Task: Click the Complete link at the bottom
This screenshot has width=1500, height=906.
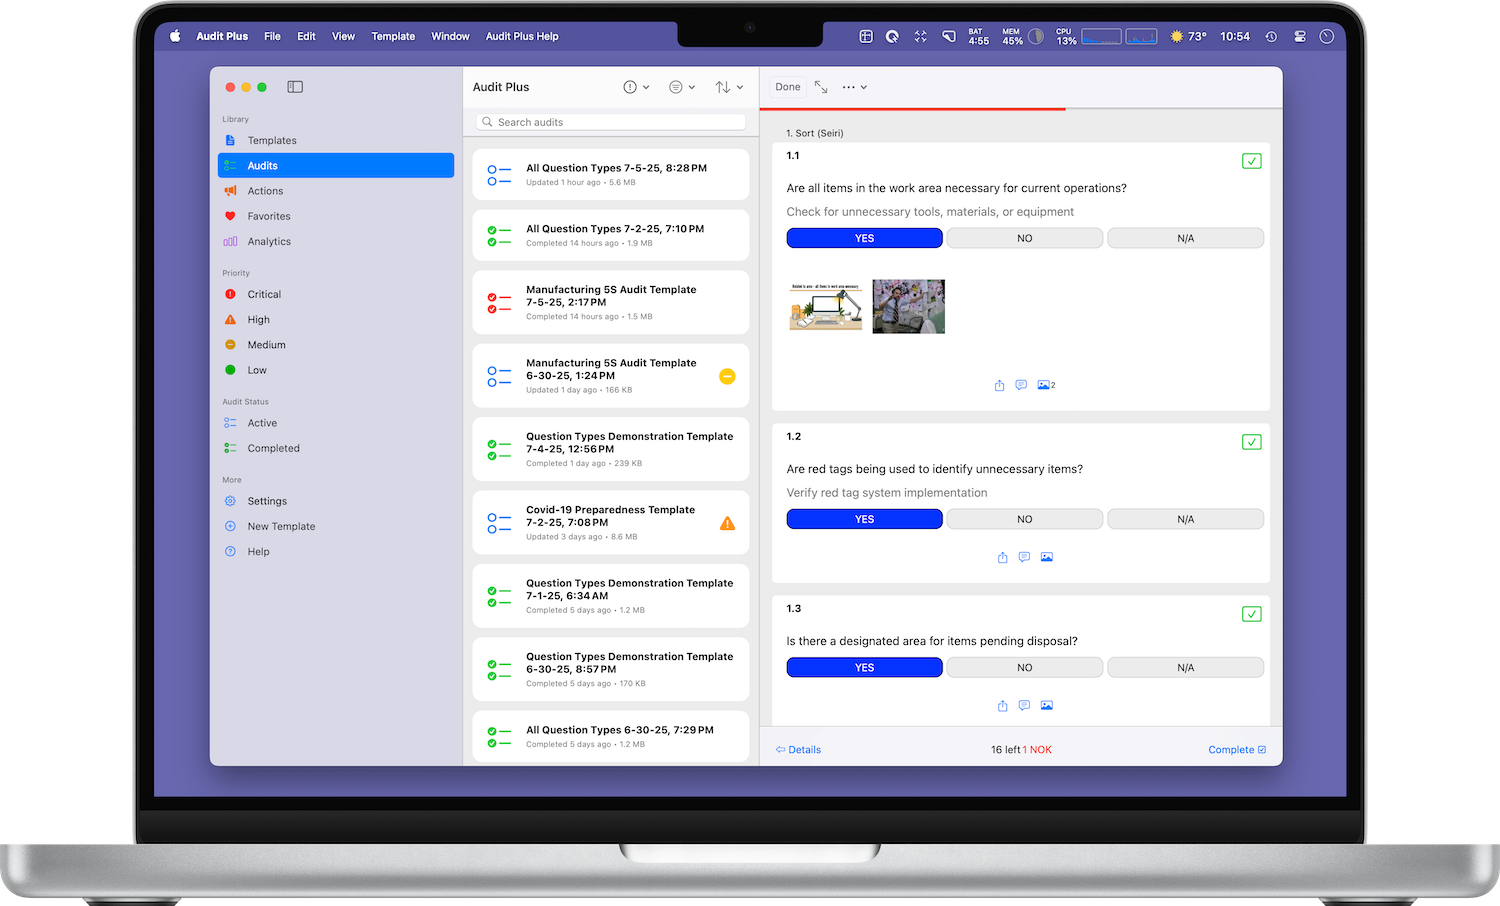Action: pyautogui.click(x=1237, y=750)
